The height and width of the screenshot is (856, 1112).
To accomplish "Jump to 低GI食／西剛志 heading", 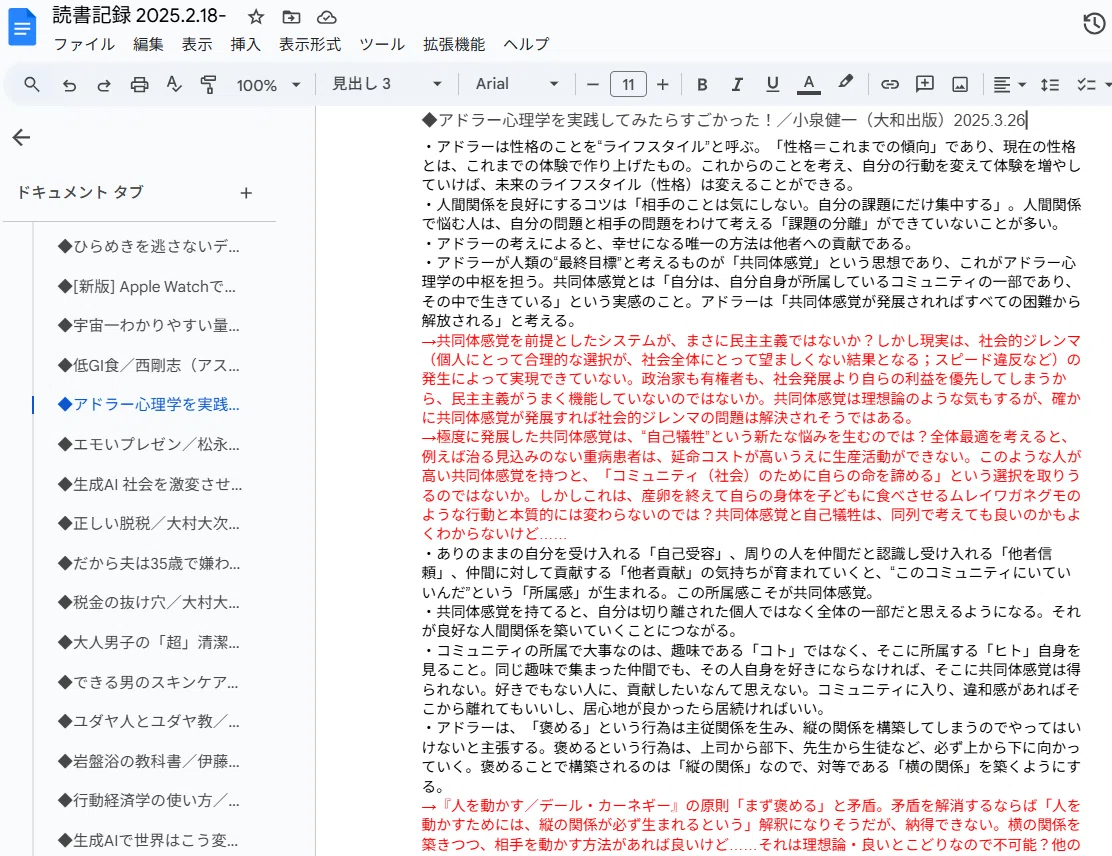I will (149, 365).
